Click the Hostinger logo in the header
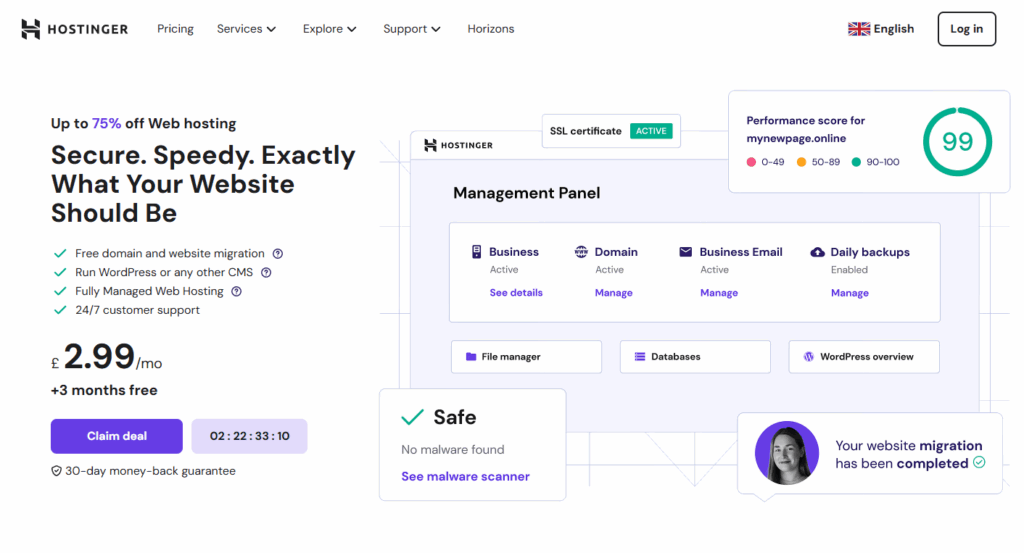 [75, 29]
